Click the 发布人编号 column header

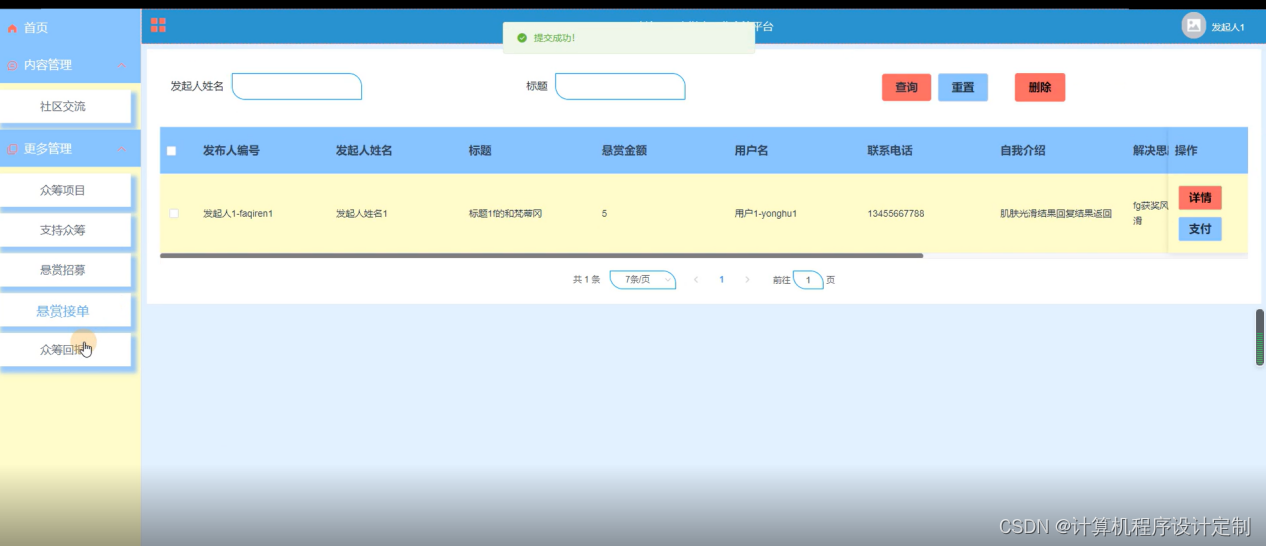coord(231,151)
